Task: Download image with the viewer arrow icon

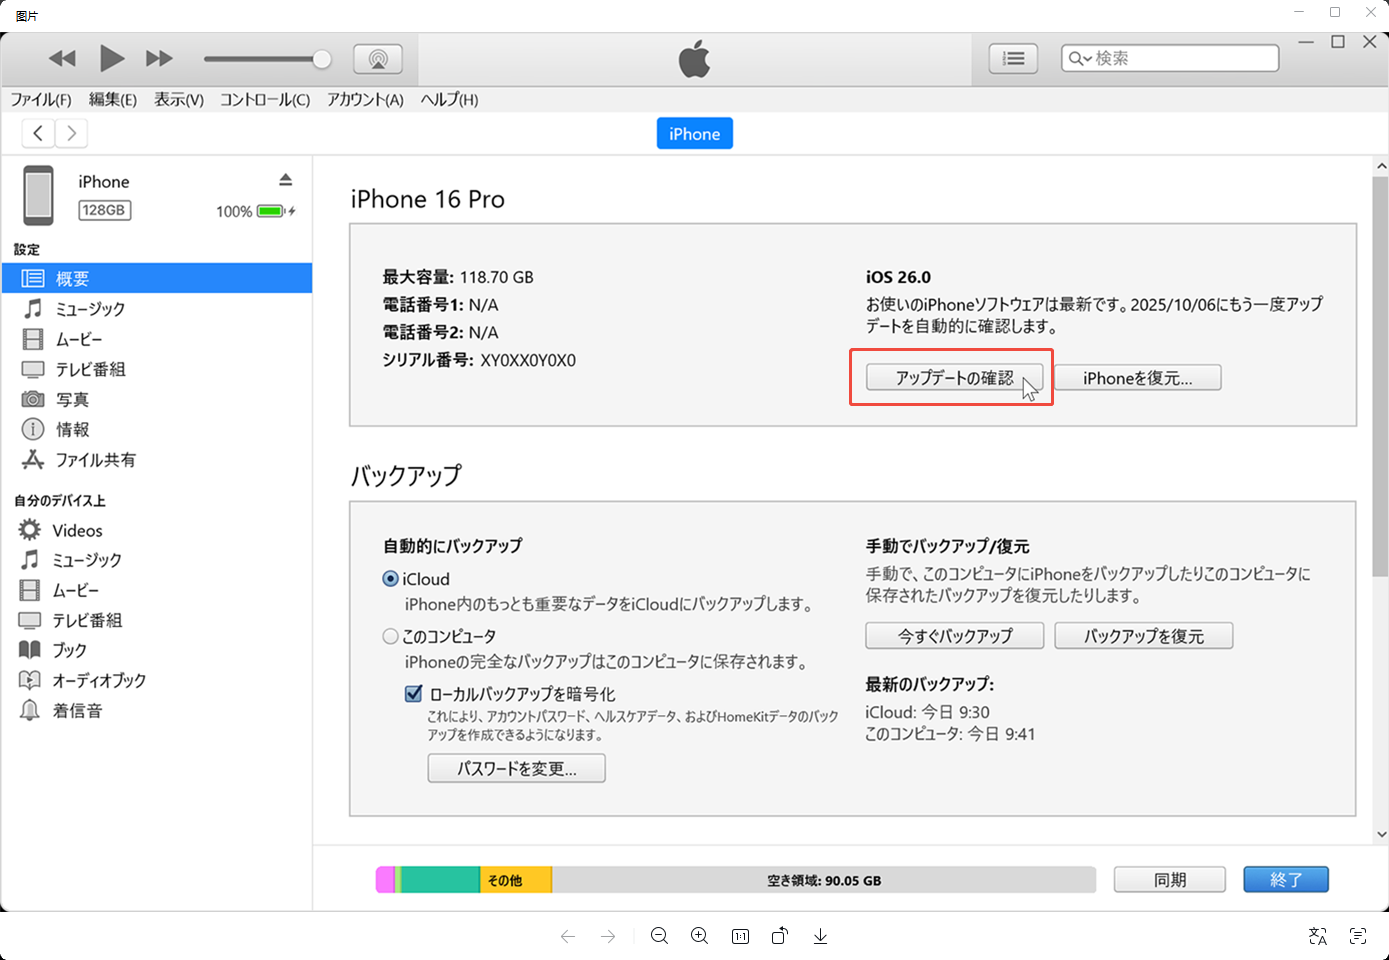Action: 820,936
